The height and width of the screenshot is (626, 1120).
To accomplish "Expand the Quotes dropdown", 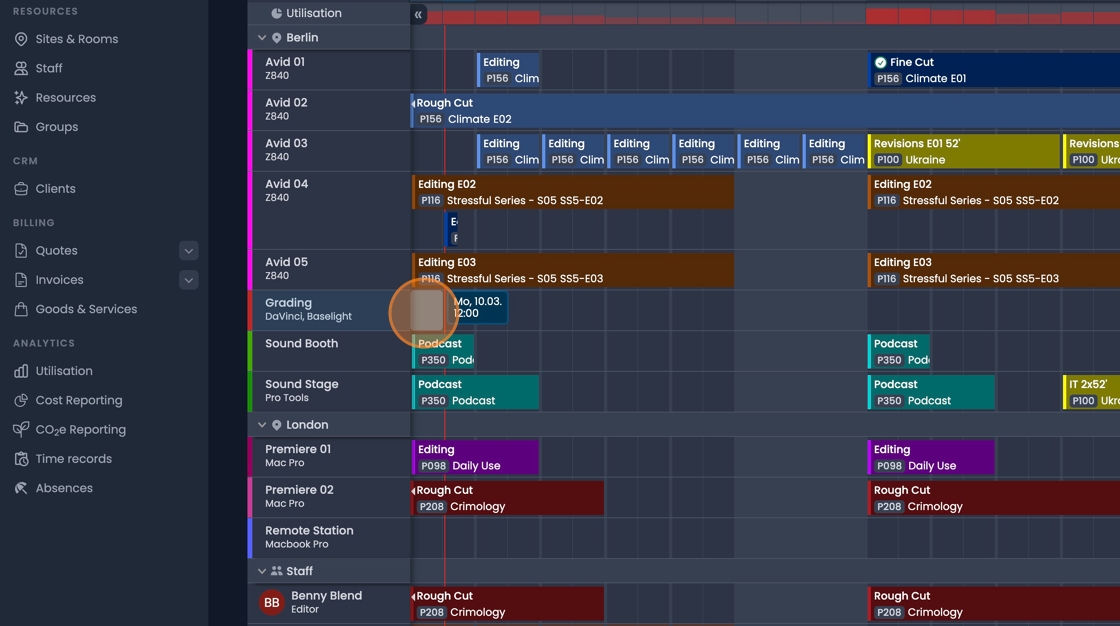I will pyautogui.click(x=188, y=250).
